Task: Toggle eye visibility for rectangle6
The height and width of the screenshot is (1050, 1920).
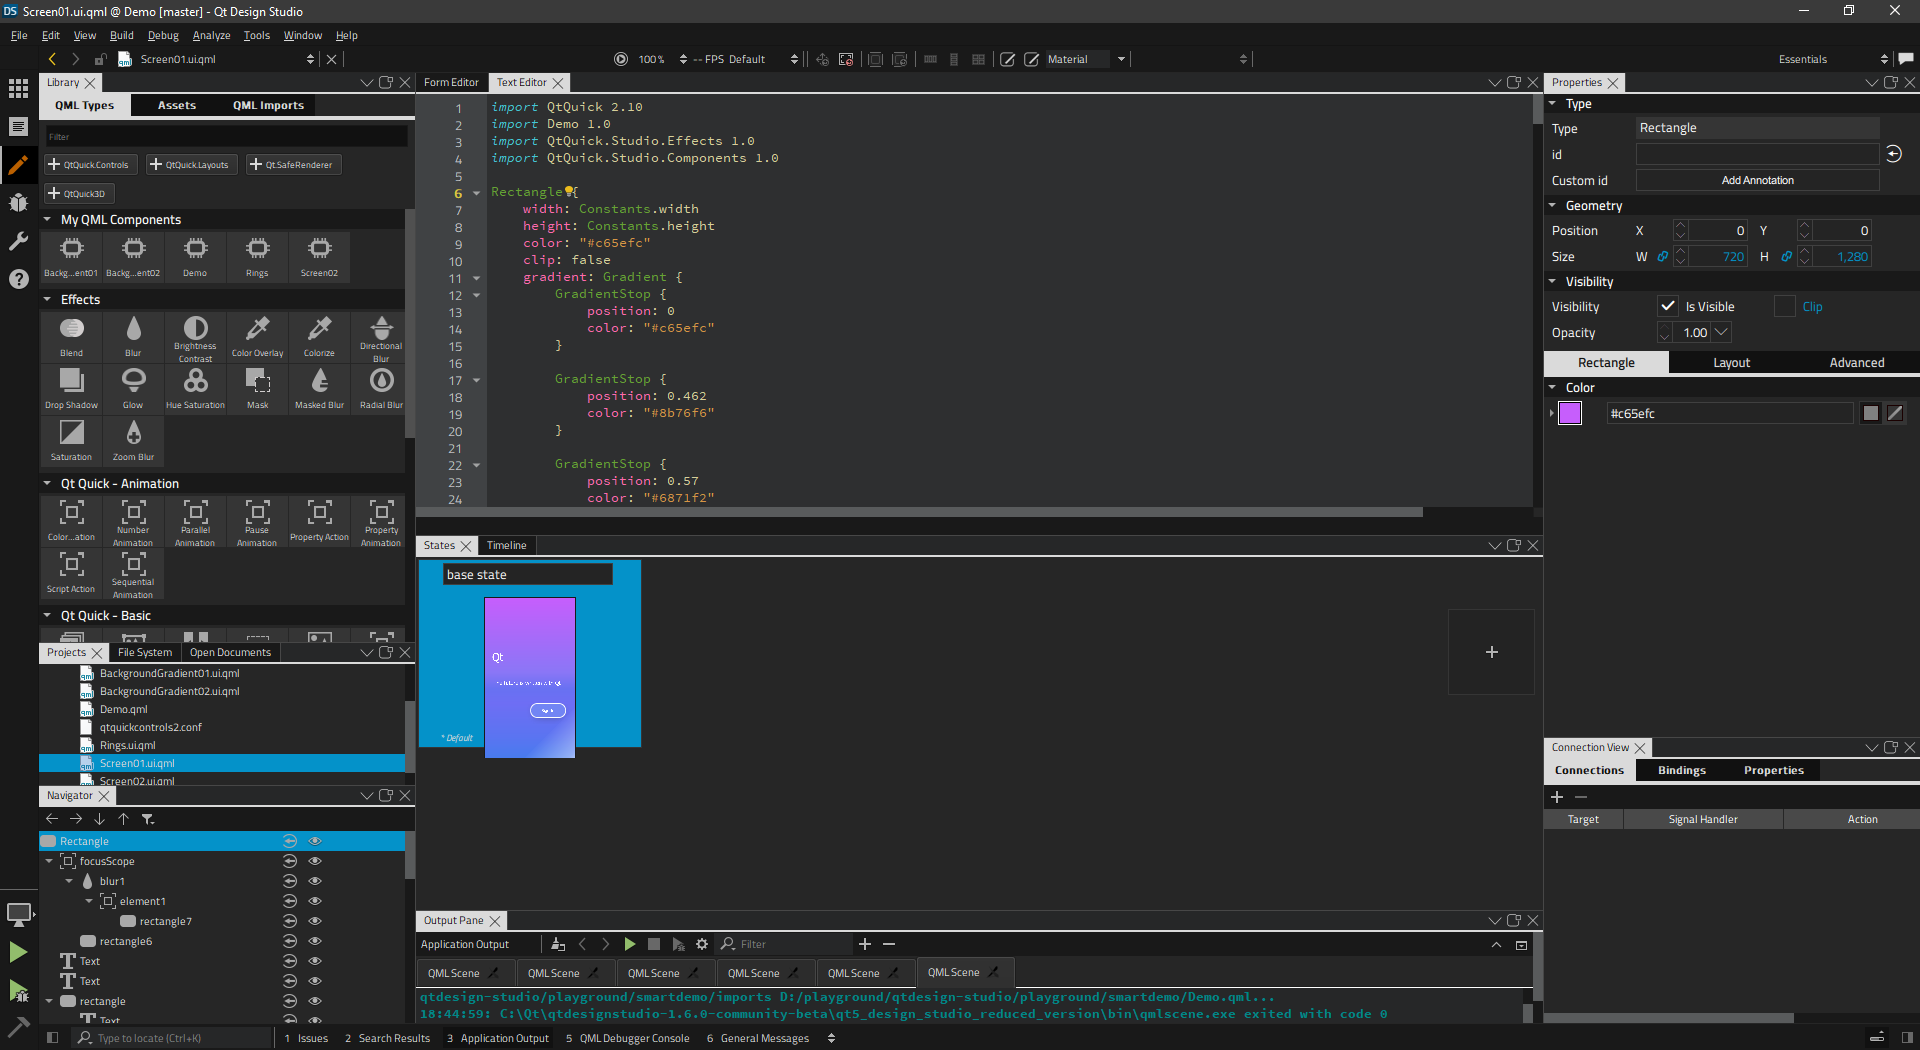Action: click(x=315, y=941)
